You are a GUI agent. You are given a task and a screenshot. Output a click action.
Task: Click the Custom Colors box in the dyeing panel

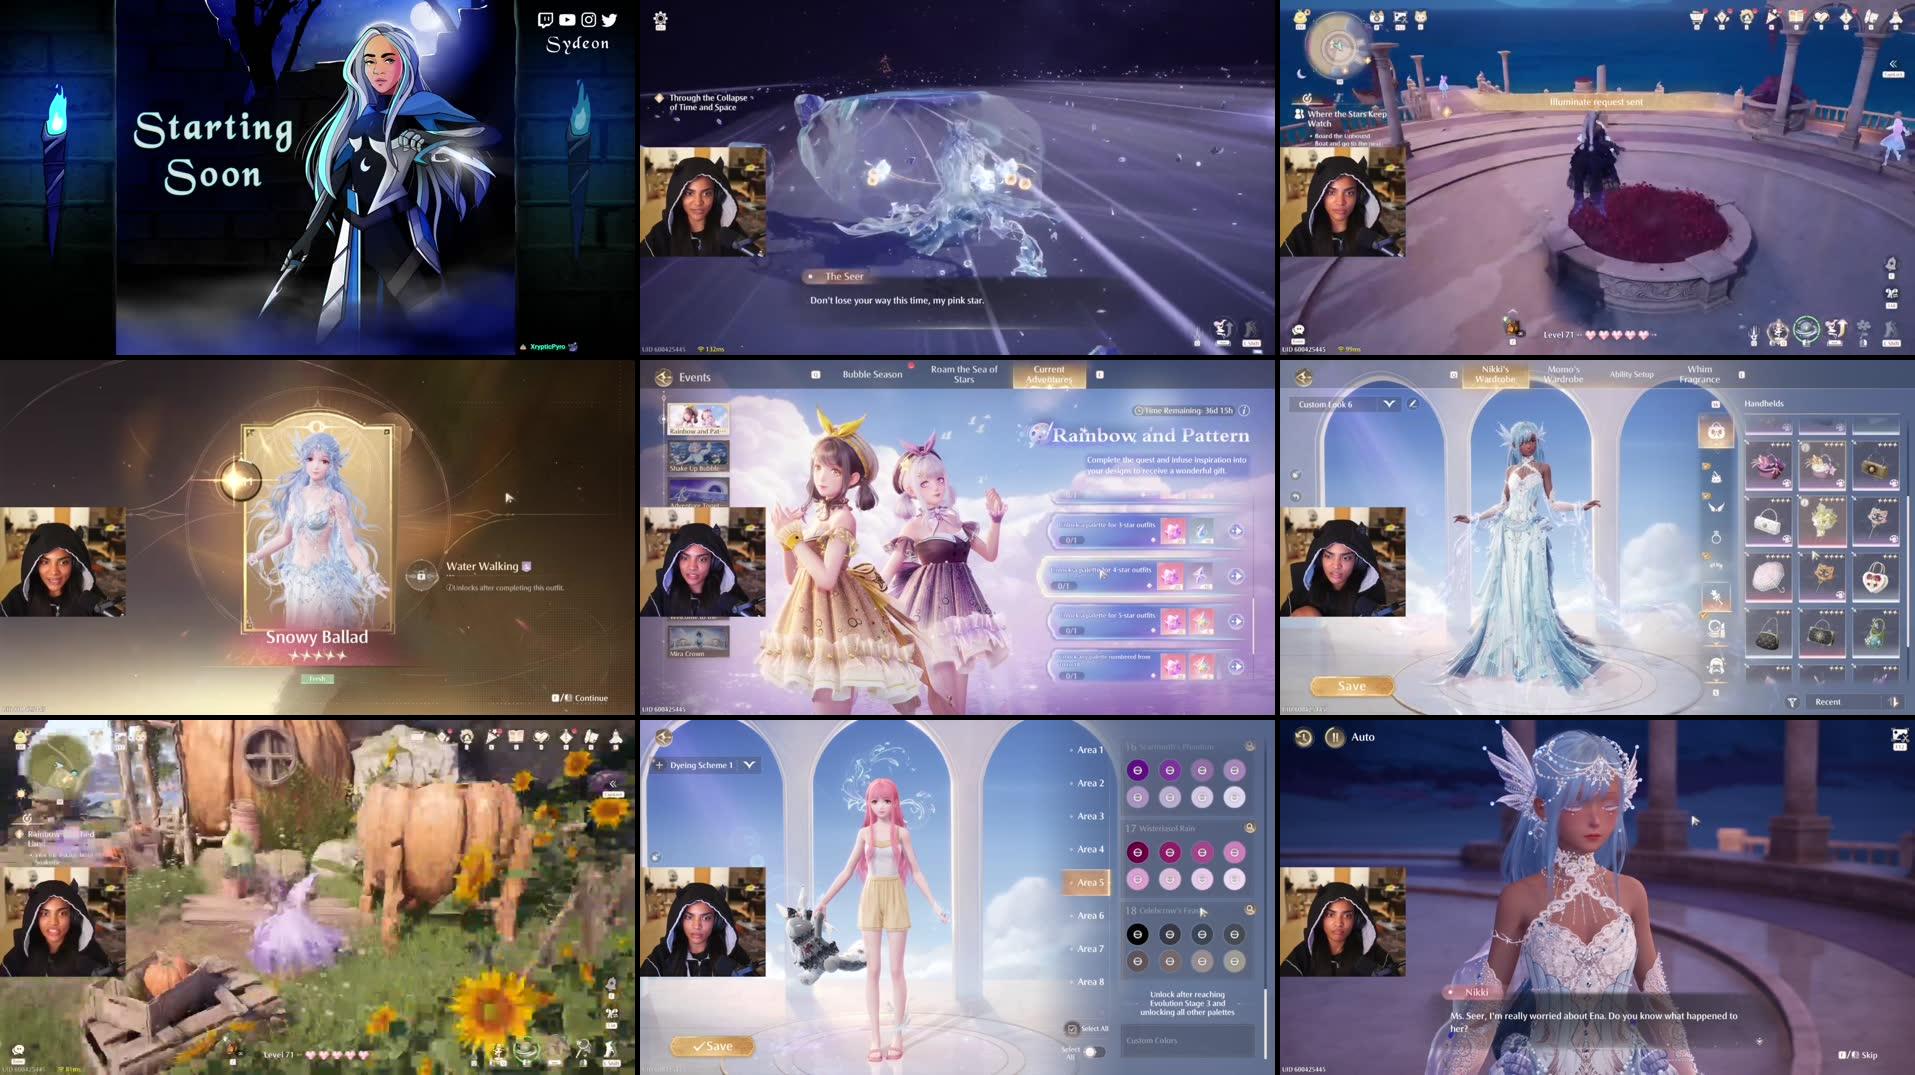tap(1188, 1040)
